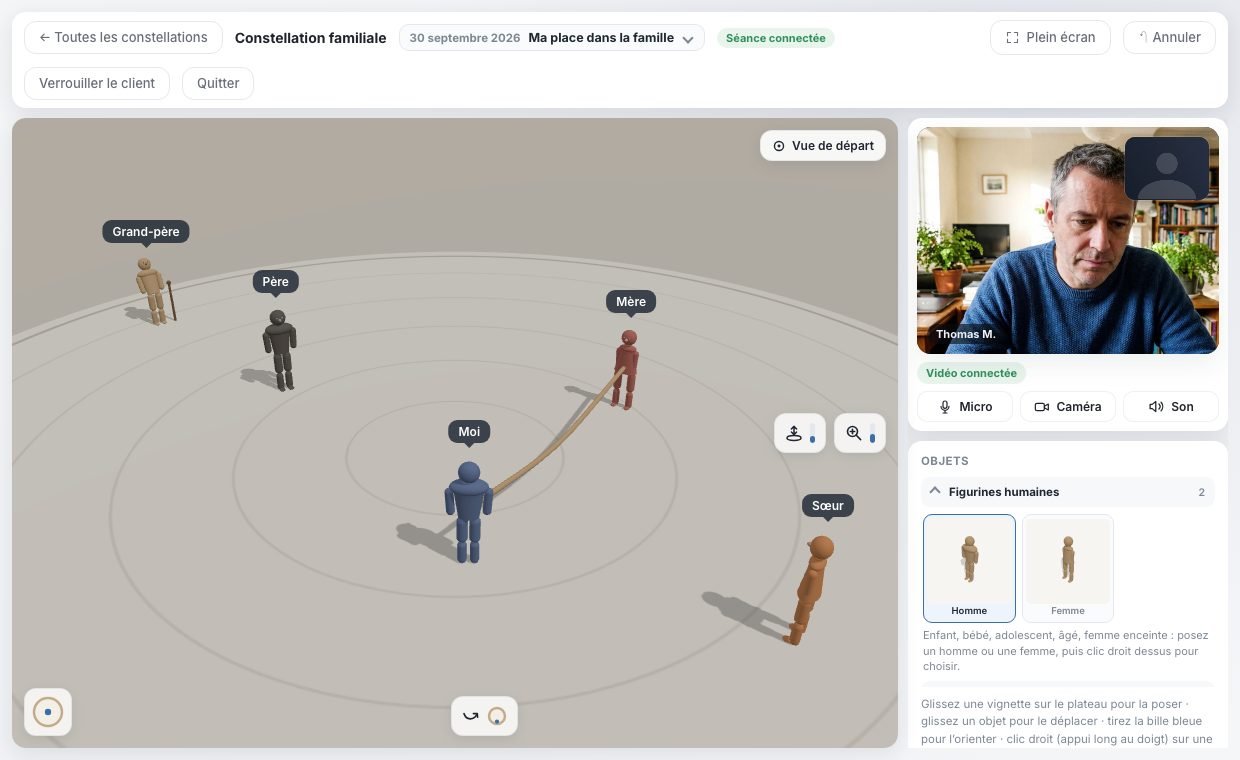Click the self-view avatar thumbnail
This screenshot has width=1240, height=760.
[x=1167, y=168]
